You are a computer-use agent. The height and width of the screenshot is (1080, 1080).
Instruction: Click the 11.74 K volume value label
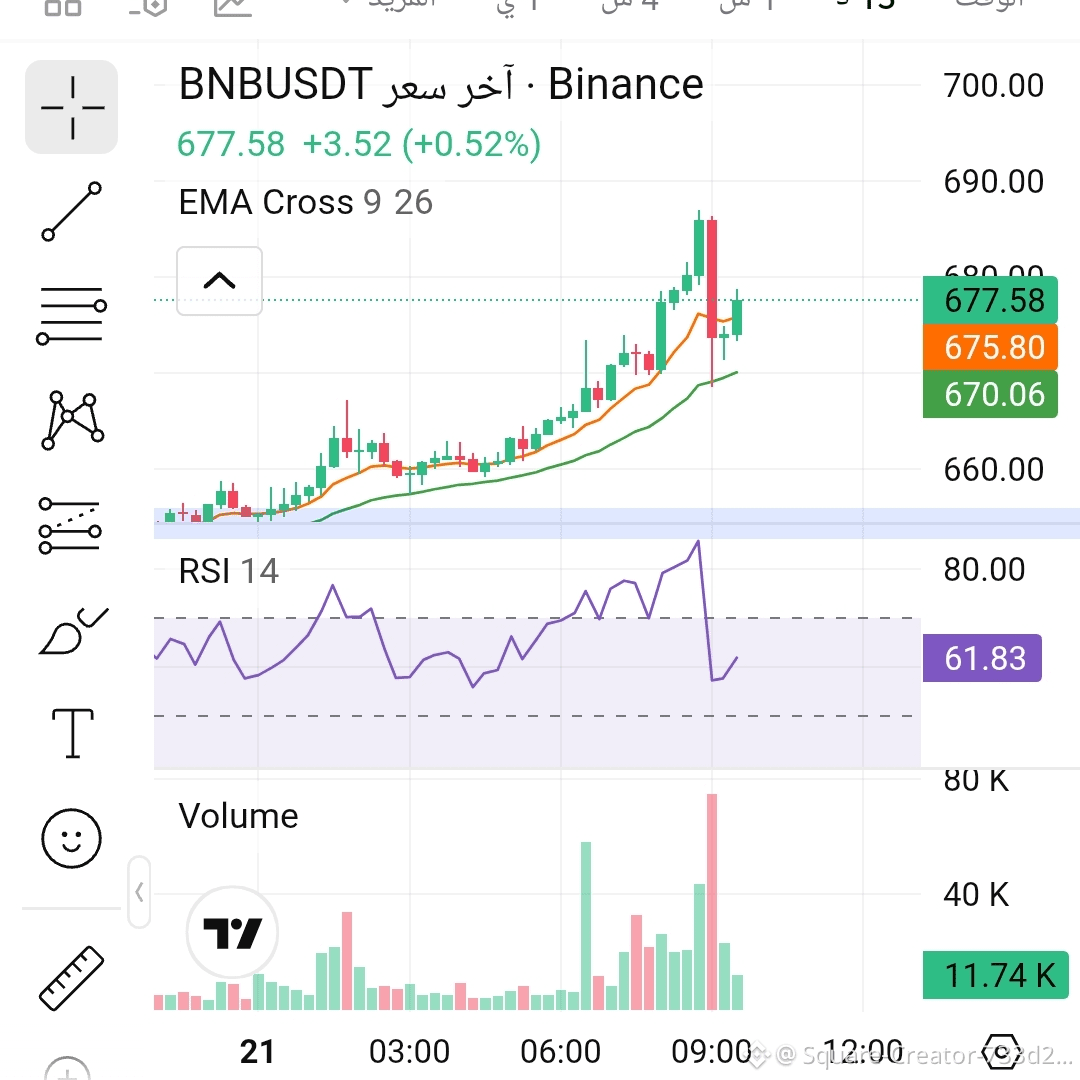point(996,975)
